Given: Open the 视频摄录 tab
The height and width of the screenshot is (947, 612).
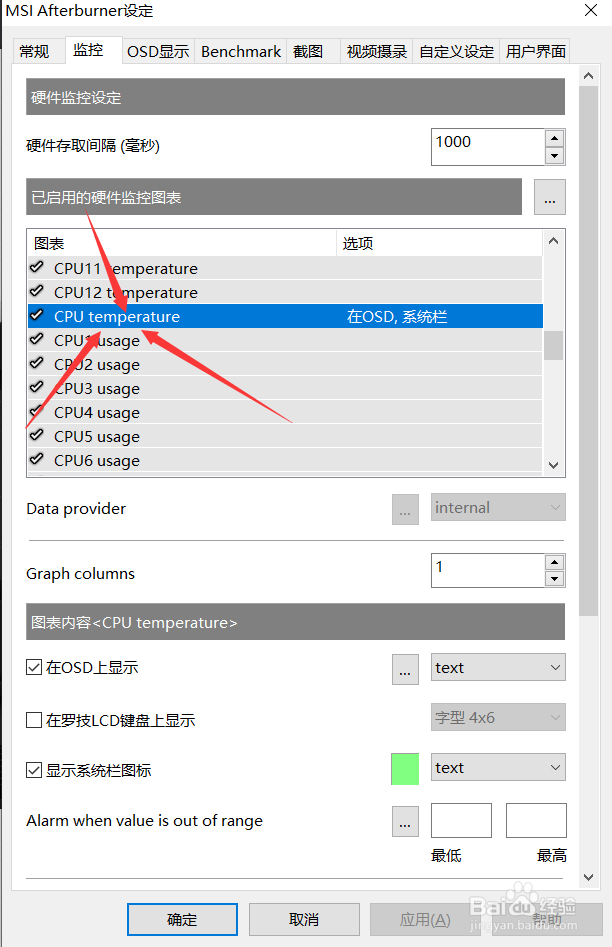Looking at the screenshot, I should [x=376, y=52].
